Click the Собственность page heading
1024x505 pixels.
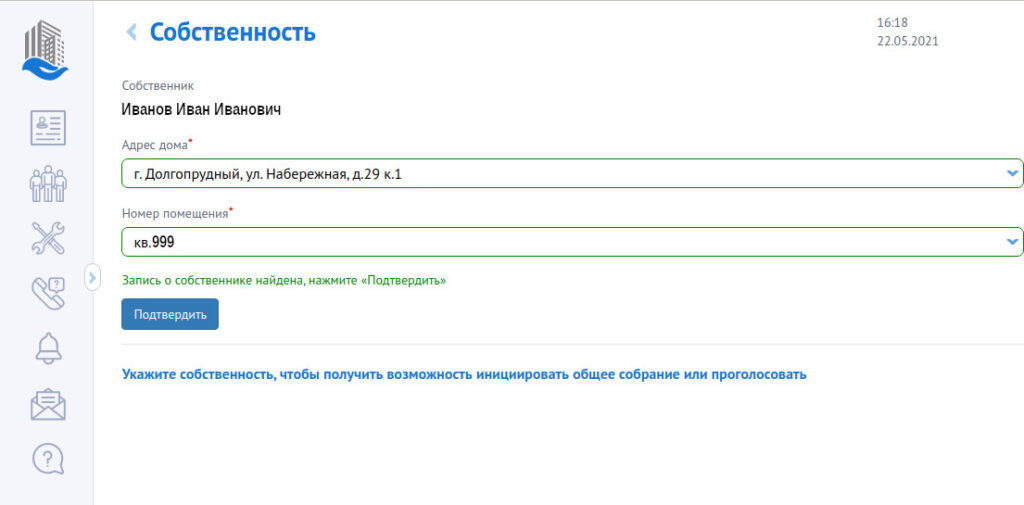232,32
